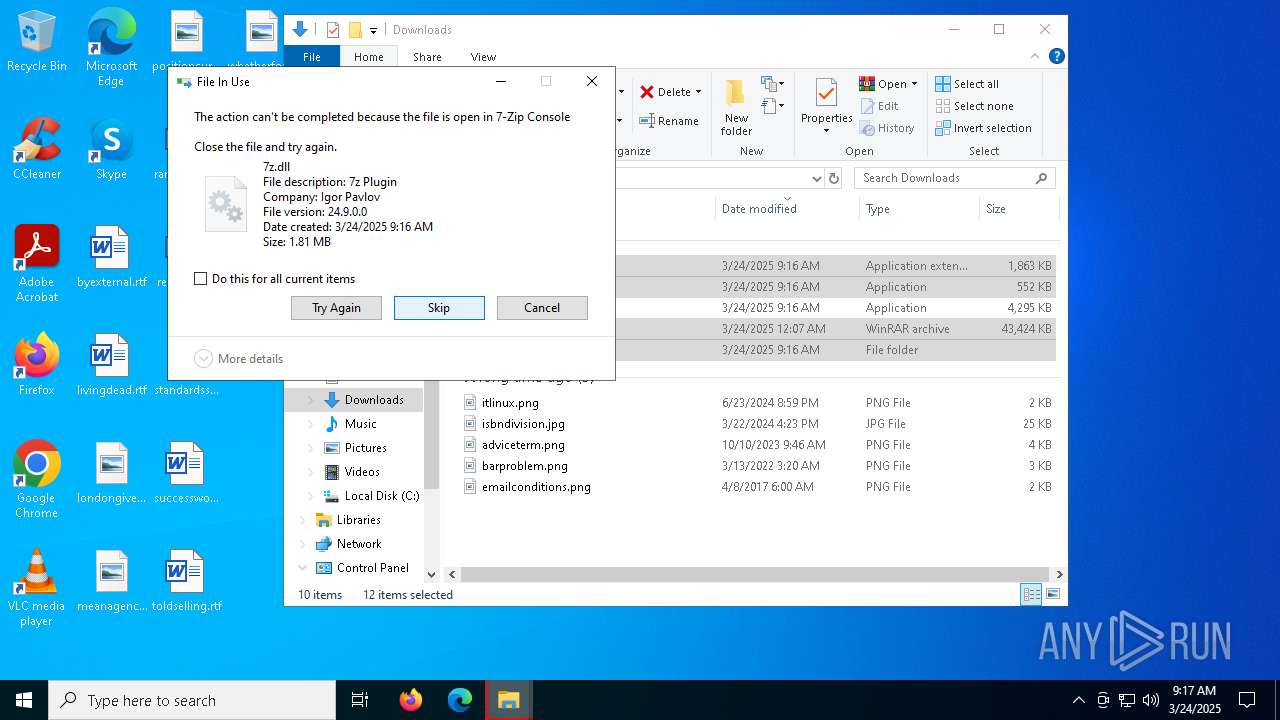
Task: Select Pictures in the navigation pane
Action: (365, 448)
